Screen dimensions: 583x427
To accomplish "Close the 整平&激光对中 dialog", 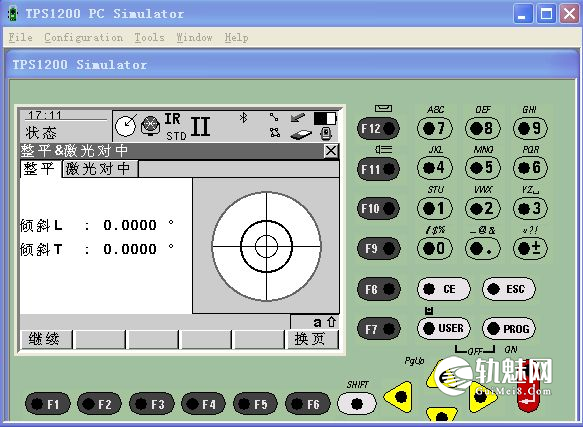I will point(331,151).
